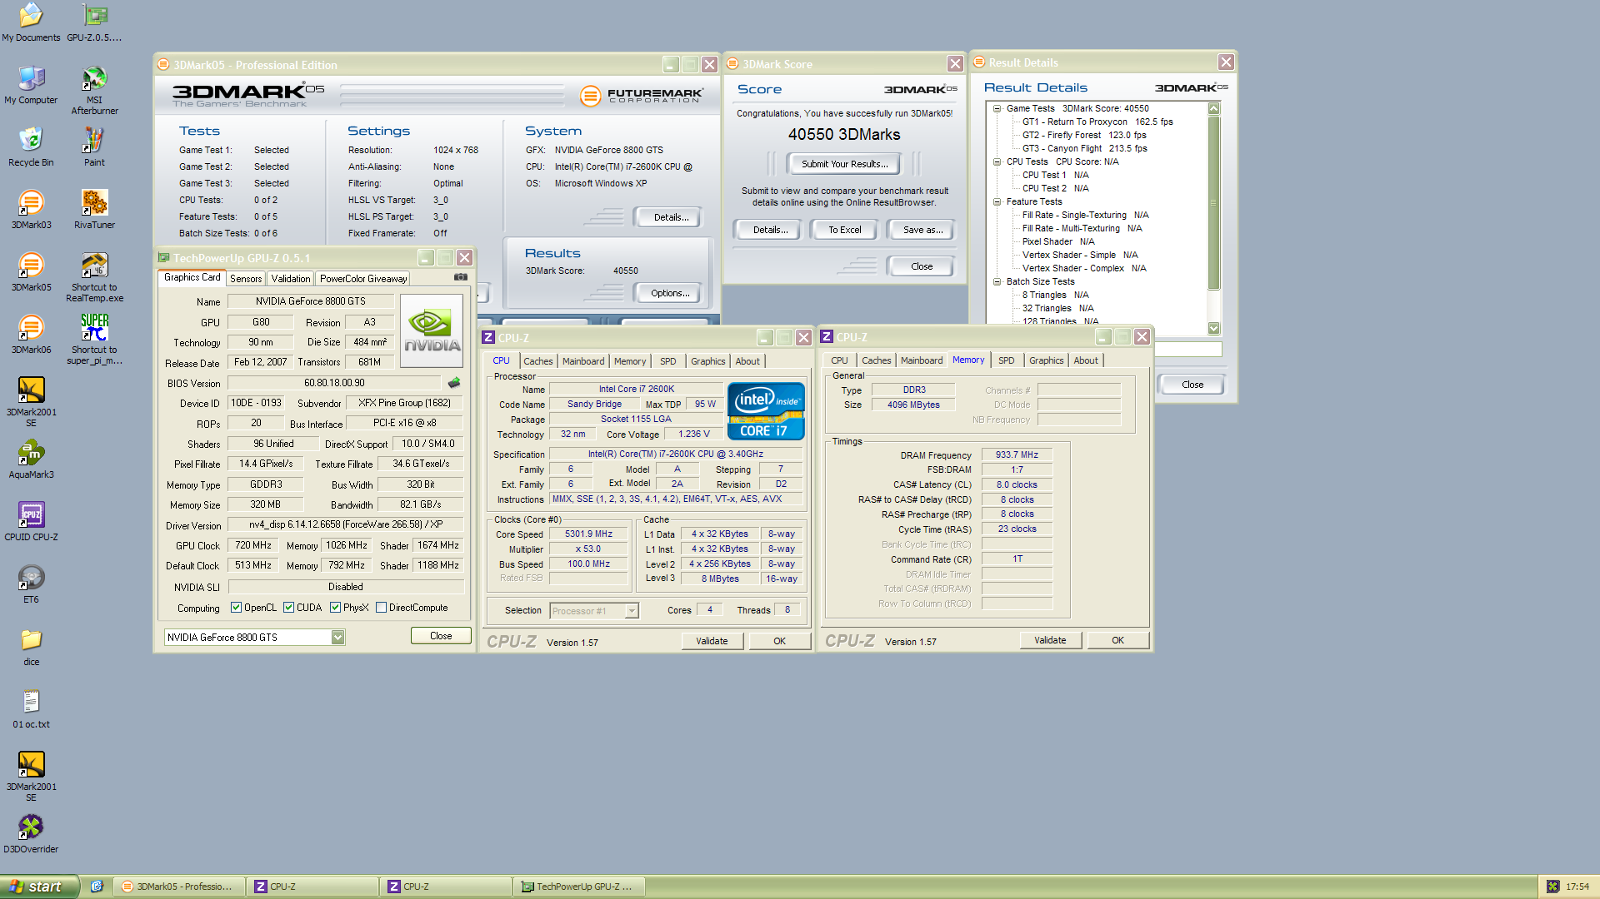Screen dimensions: 1600x899
Task: Launch Paint from the desktop
Action: [x=94, y=147]
